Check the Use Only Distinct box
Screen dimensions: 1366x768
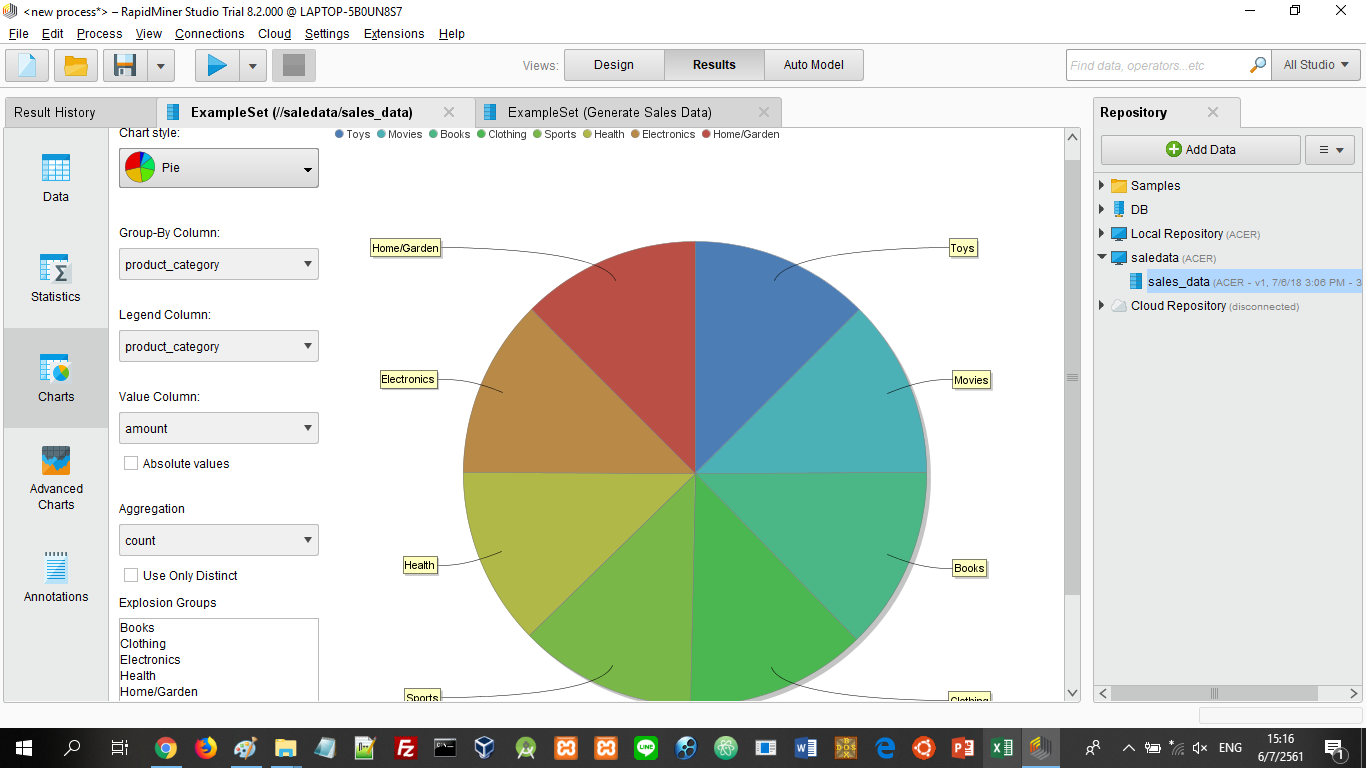(x=131, y=576)
